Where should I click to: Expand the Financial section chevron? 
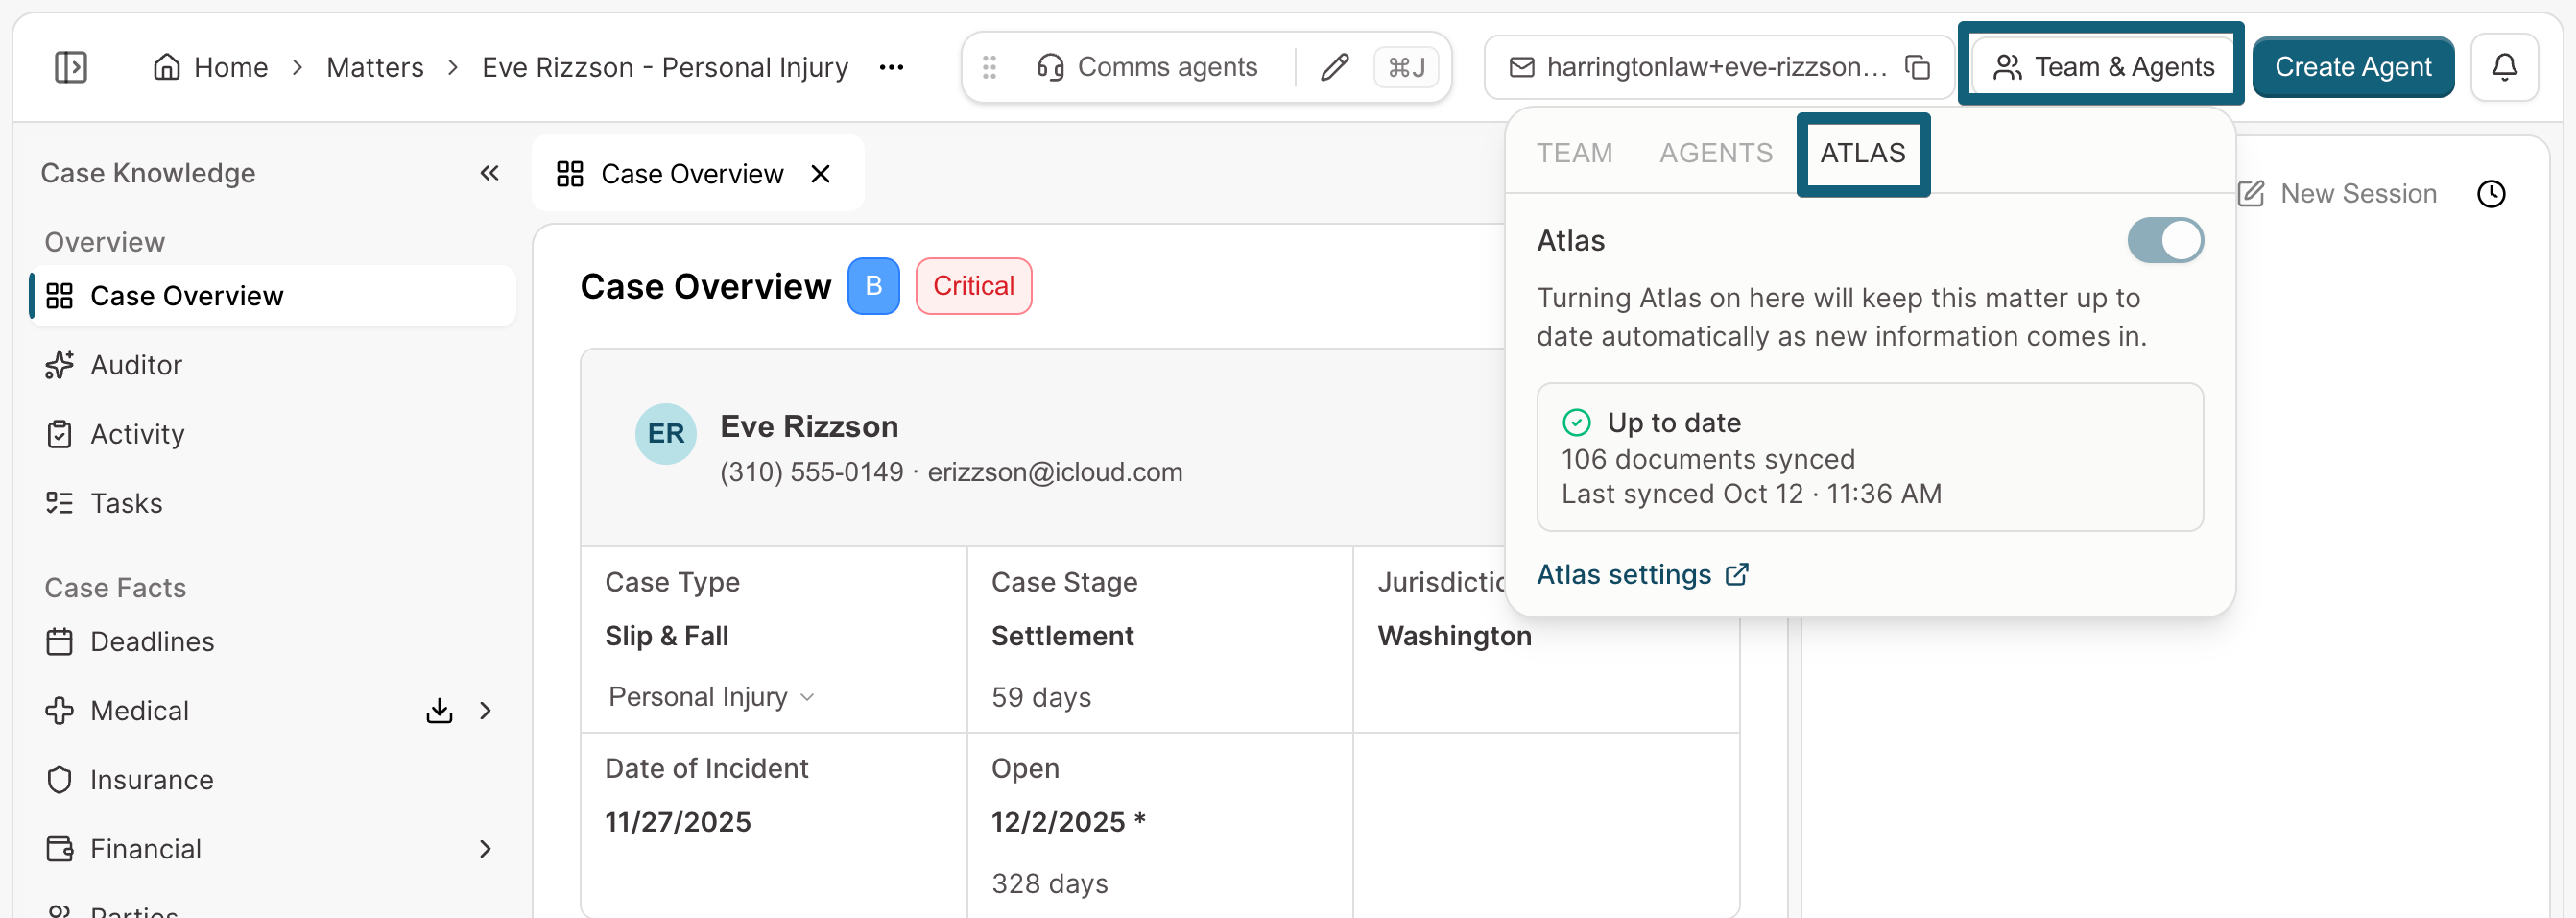486,849
